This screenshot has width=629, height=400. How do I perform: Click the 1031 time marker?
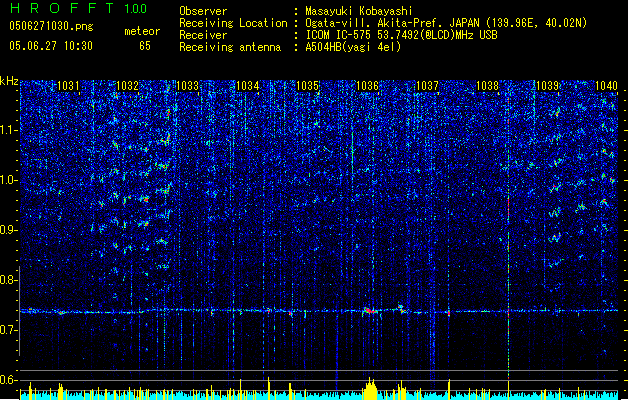point(68,85)
